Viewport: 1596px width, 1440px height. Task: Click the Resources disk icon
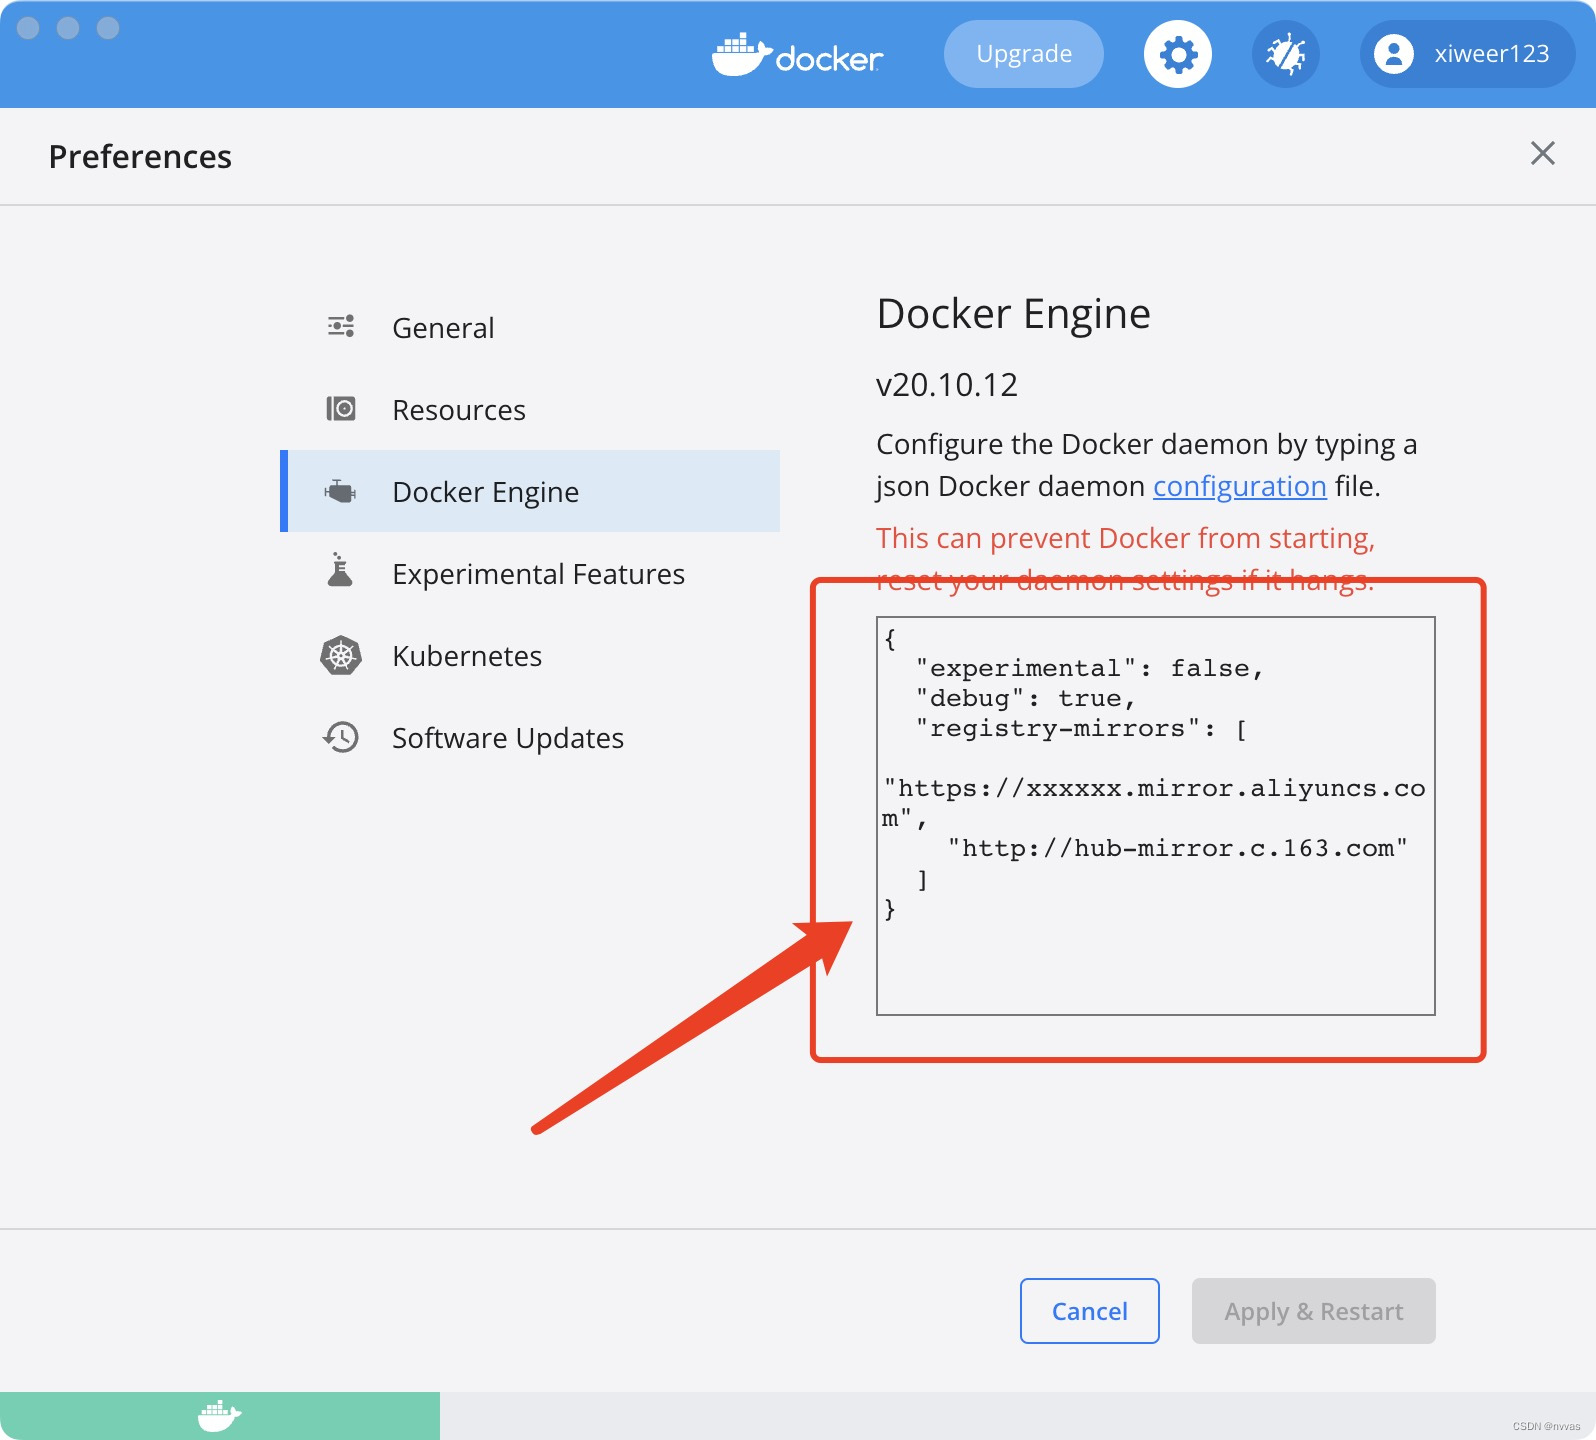tap(341, 408)
